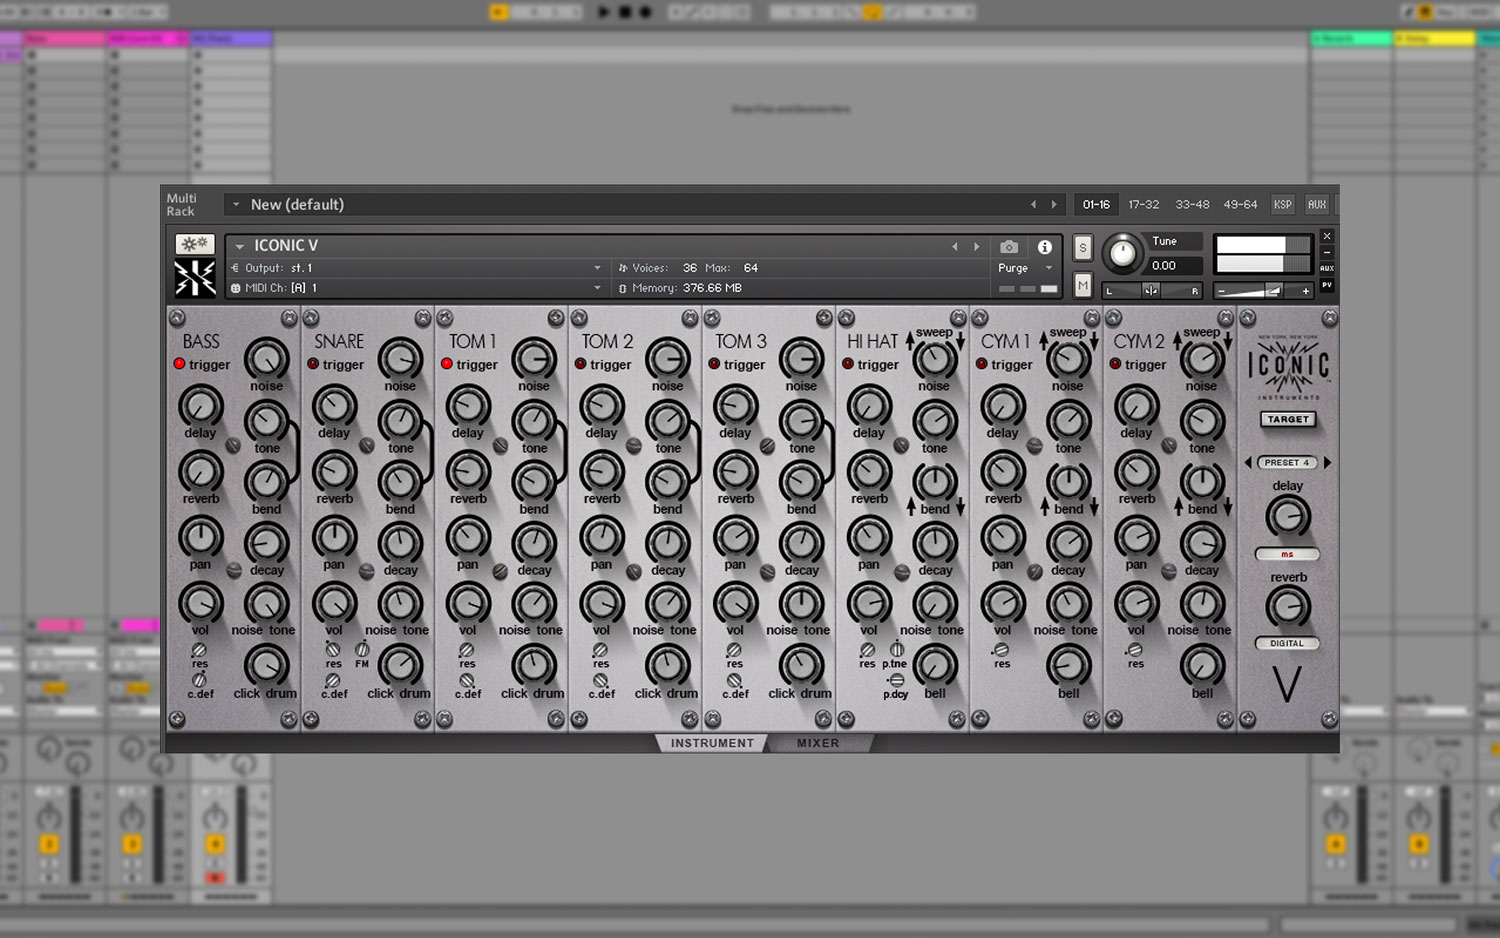Click the CYM 1 sweep down arrow
Viewport: 1500px width, 938px height.
[1094, 341]
